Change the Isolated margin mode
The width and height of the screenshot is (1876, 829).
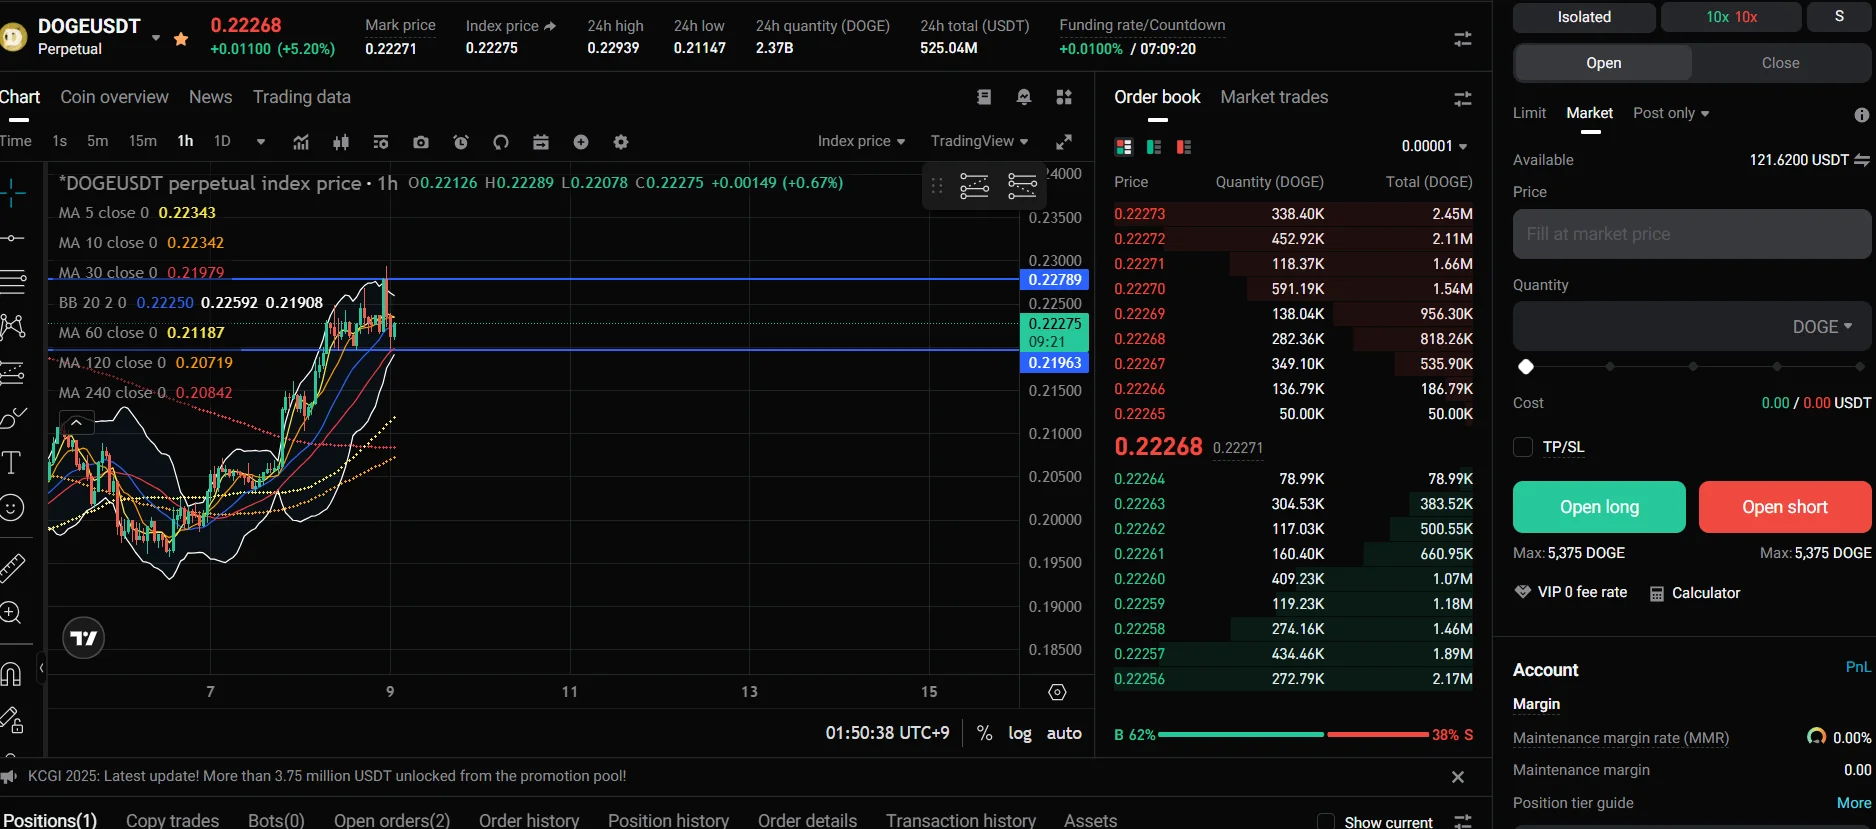click(1584, 17)
